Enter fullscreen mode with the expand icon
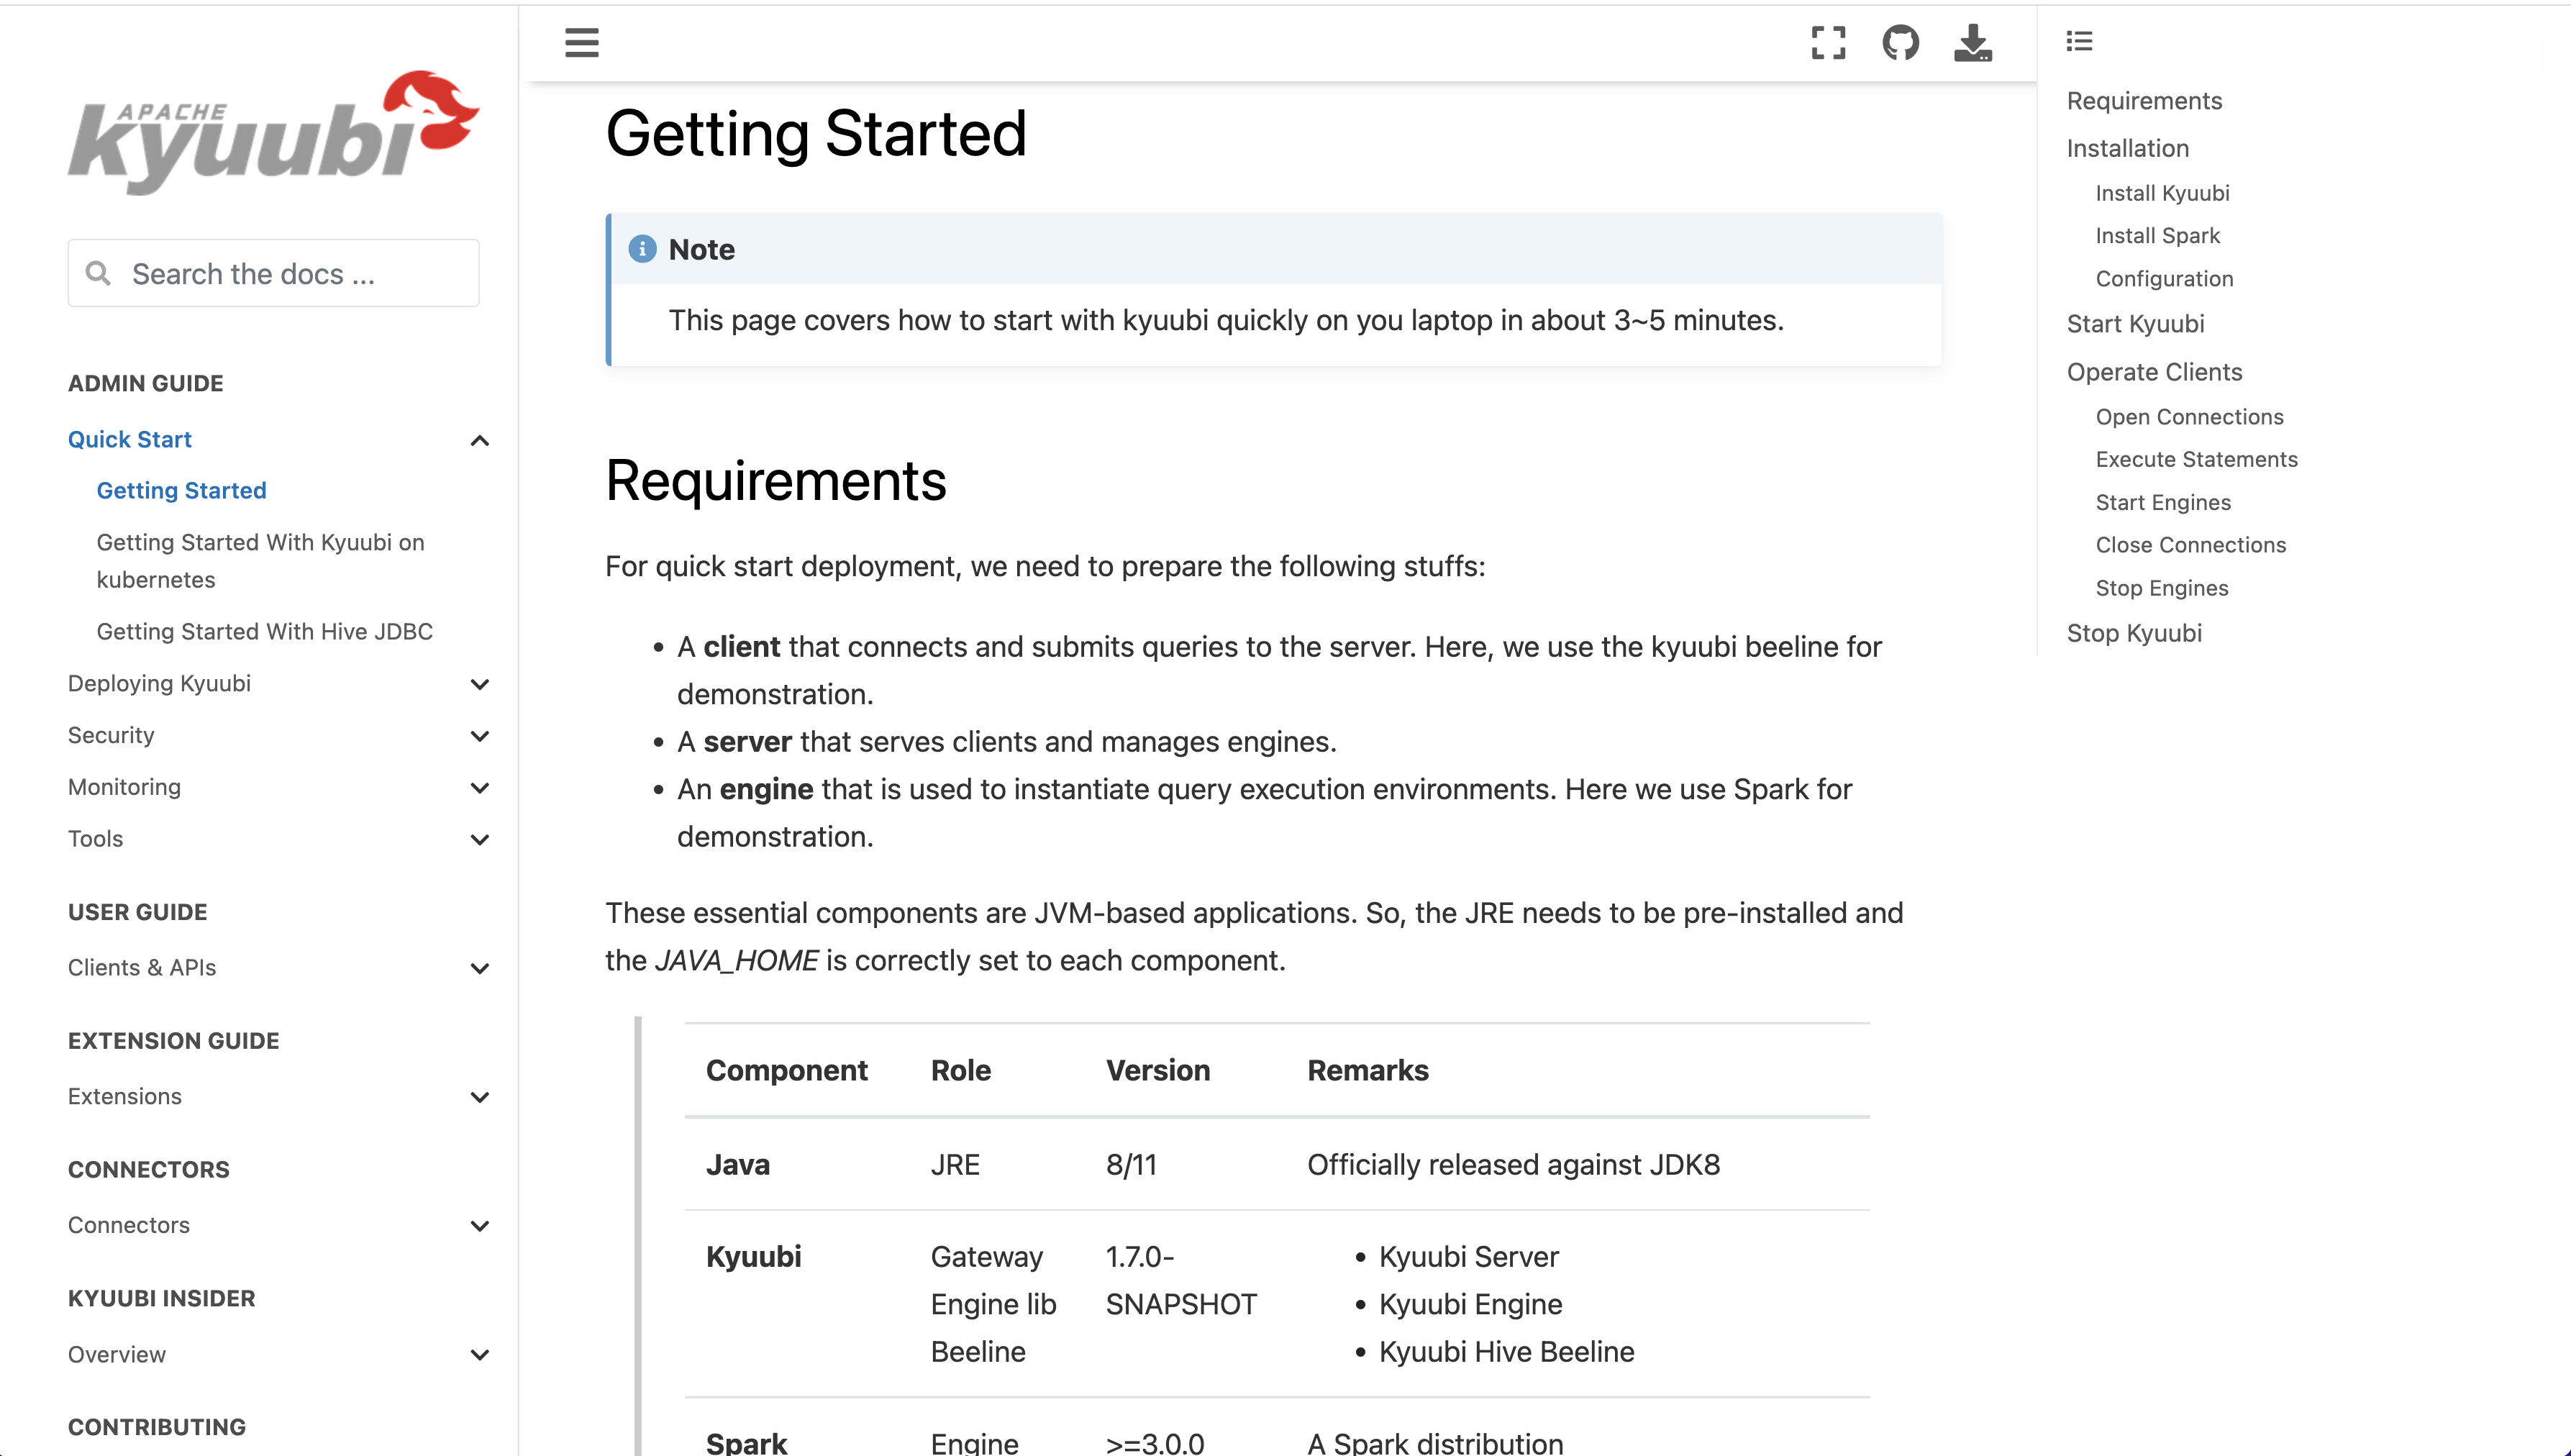 pos(1828,43)
